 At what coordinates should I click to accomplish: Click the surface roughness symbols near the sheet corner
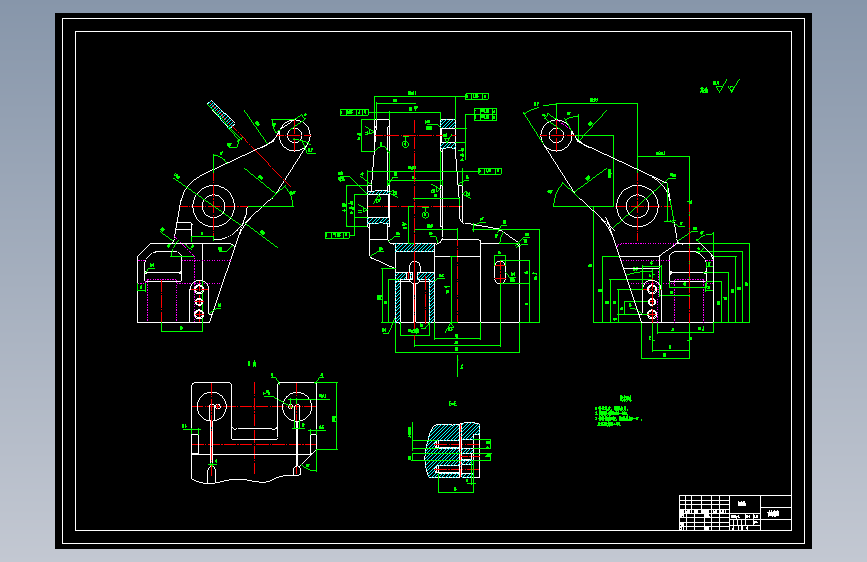point(719,87)
